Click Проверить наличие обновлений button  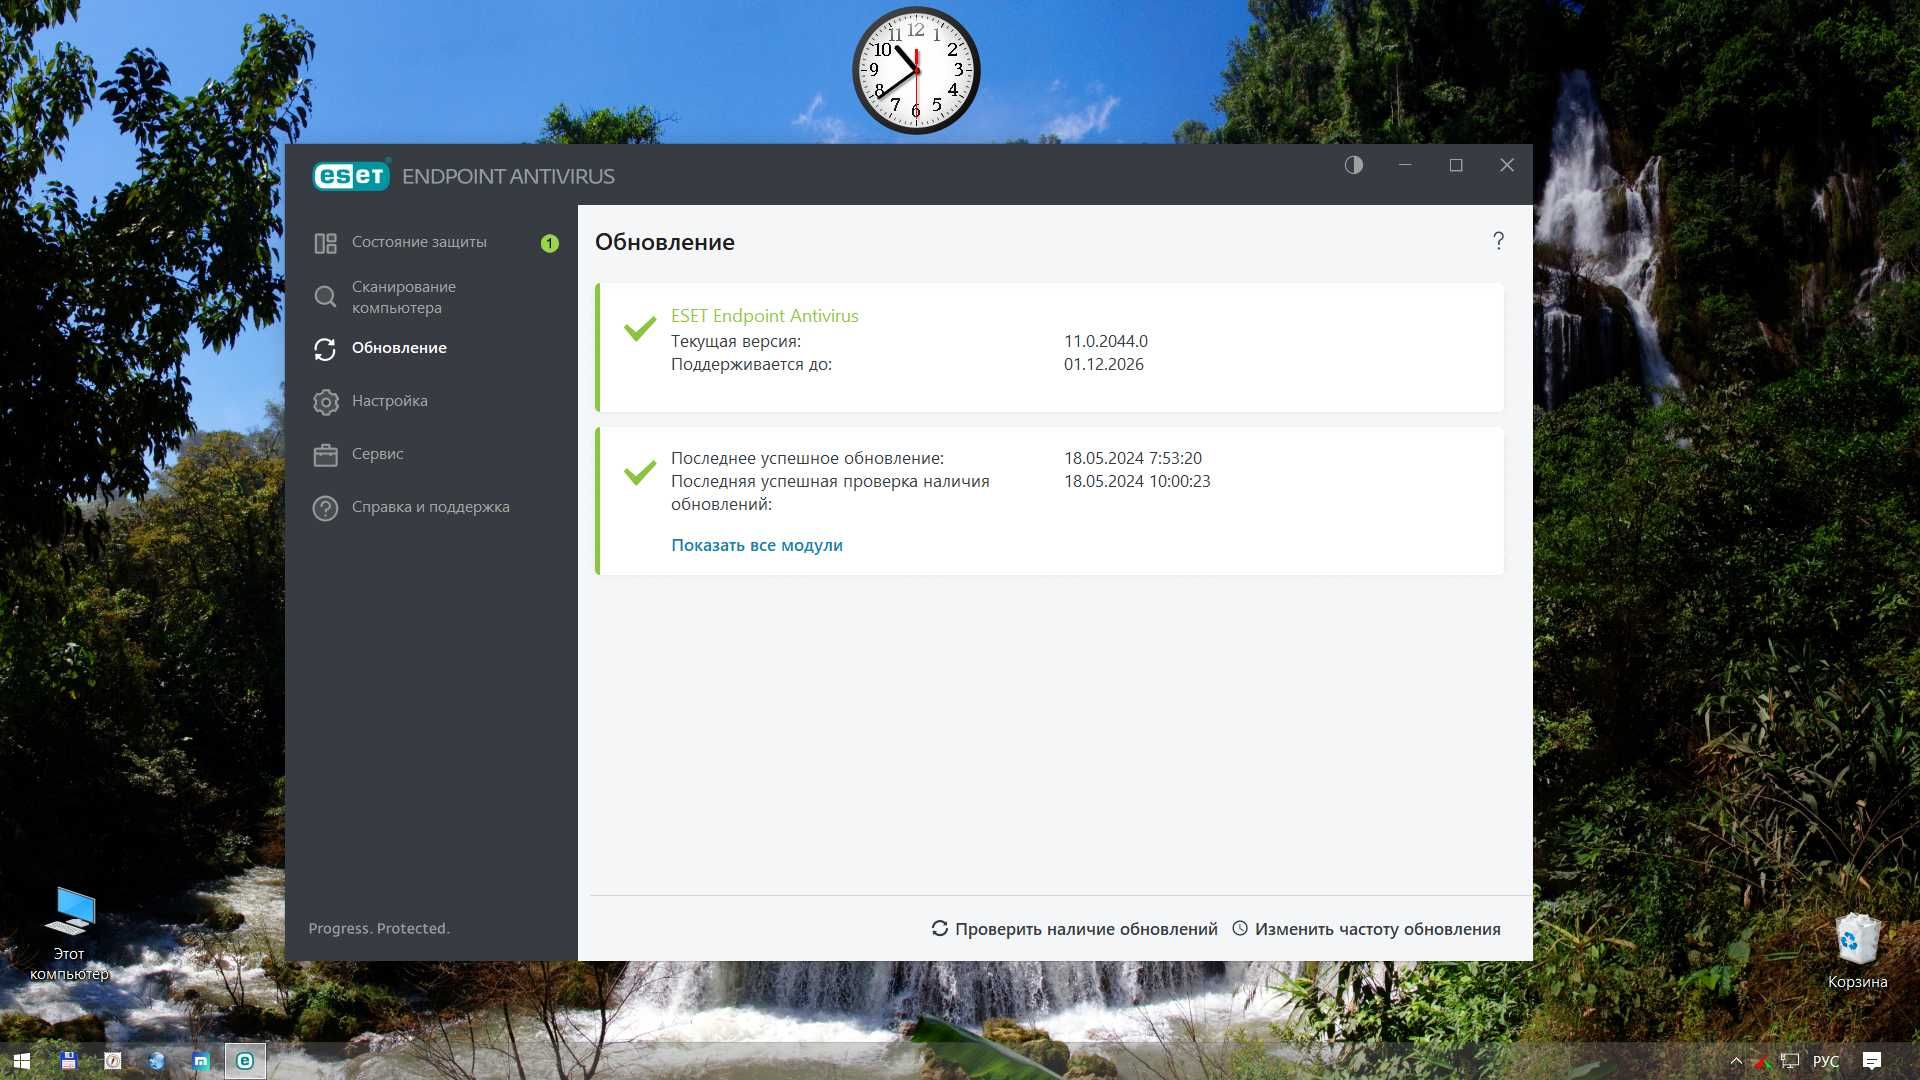point(1075,929)
